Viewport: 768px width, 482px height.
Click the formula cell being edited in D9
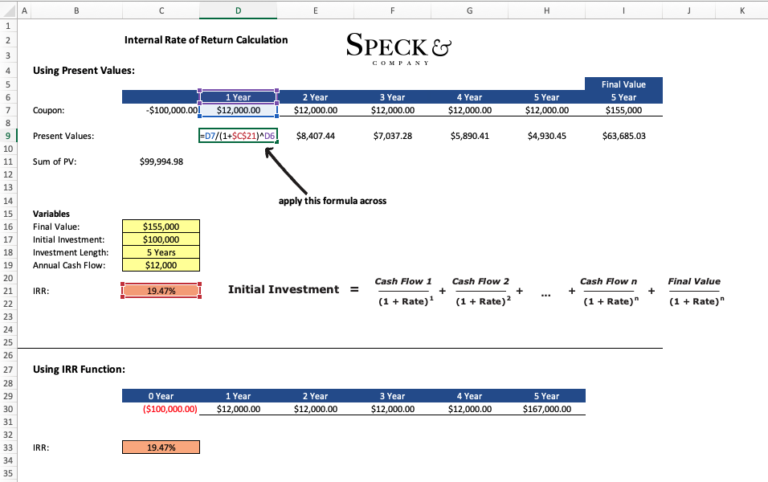[238, 135]
